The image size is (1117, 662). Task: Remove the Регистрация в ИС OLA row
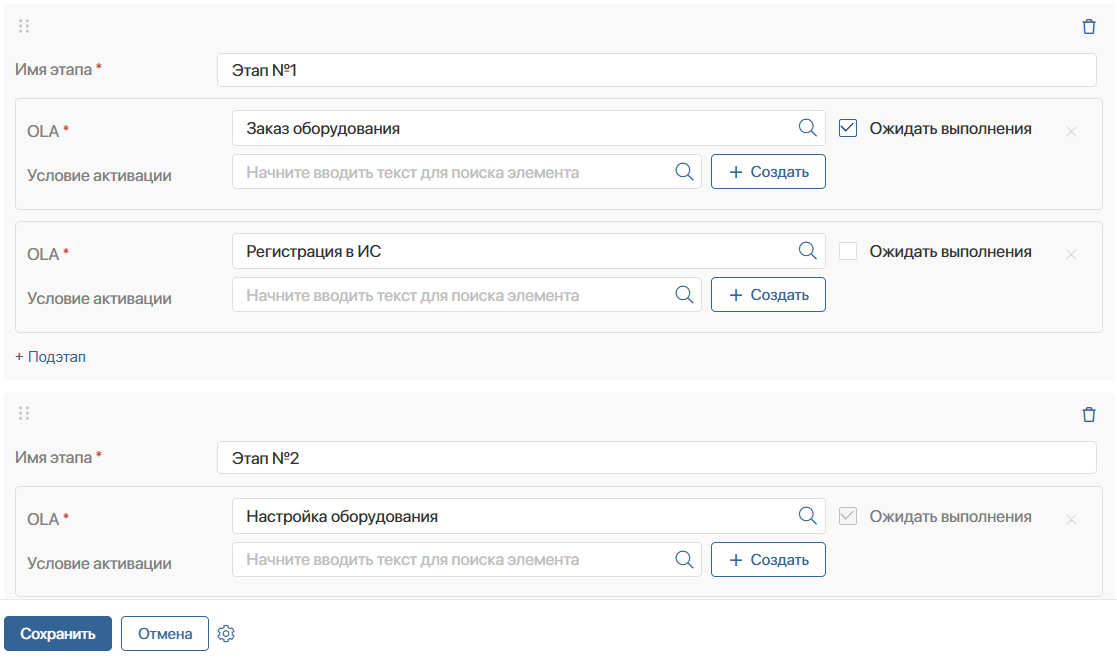coord(1071,254)
